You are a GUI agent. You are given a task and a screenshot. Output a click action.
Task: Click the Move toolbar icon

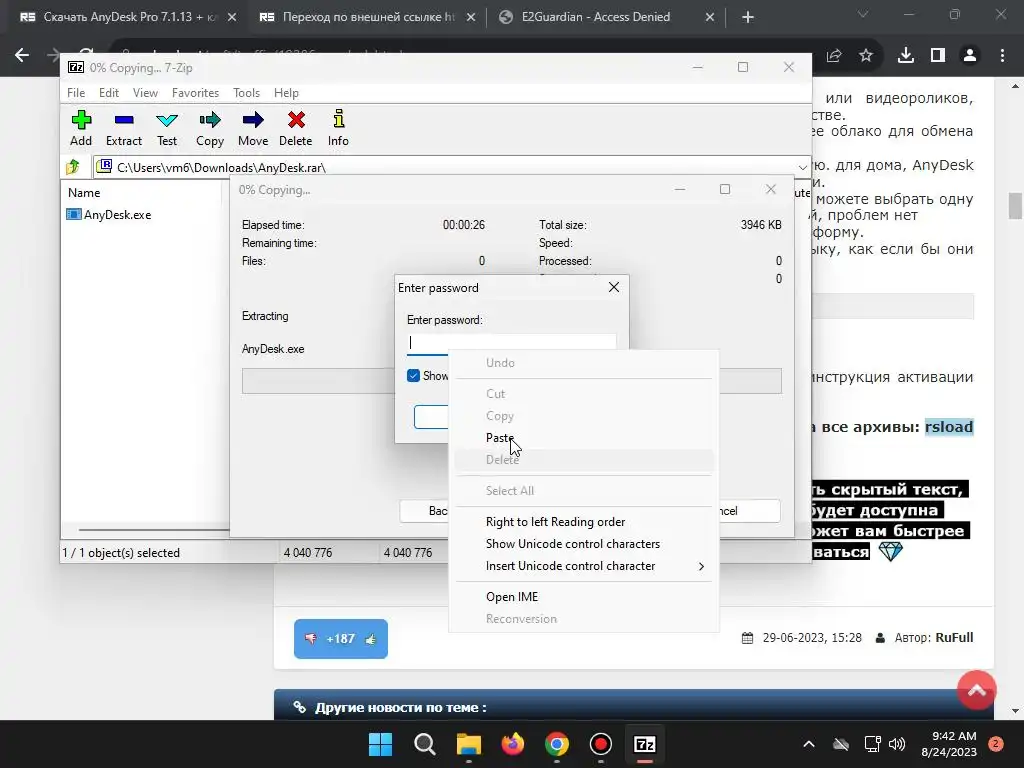[x=253, y=128]
